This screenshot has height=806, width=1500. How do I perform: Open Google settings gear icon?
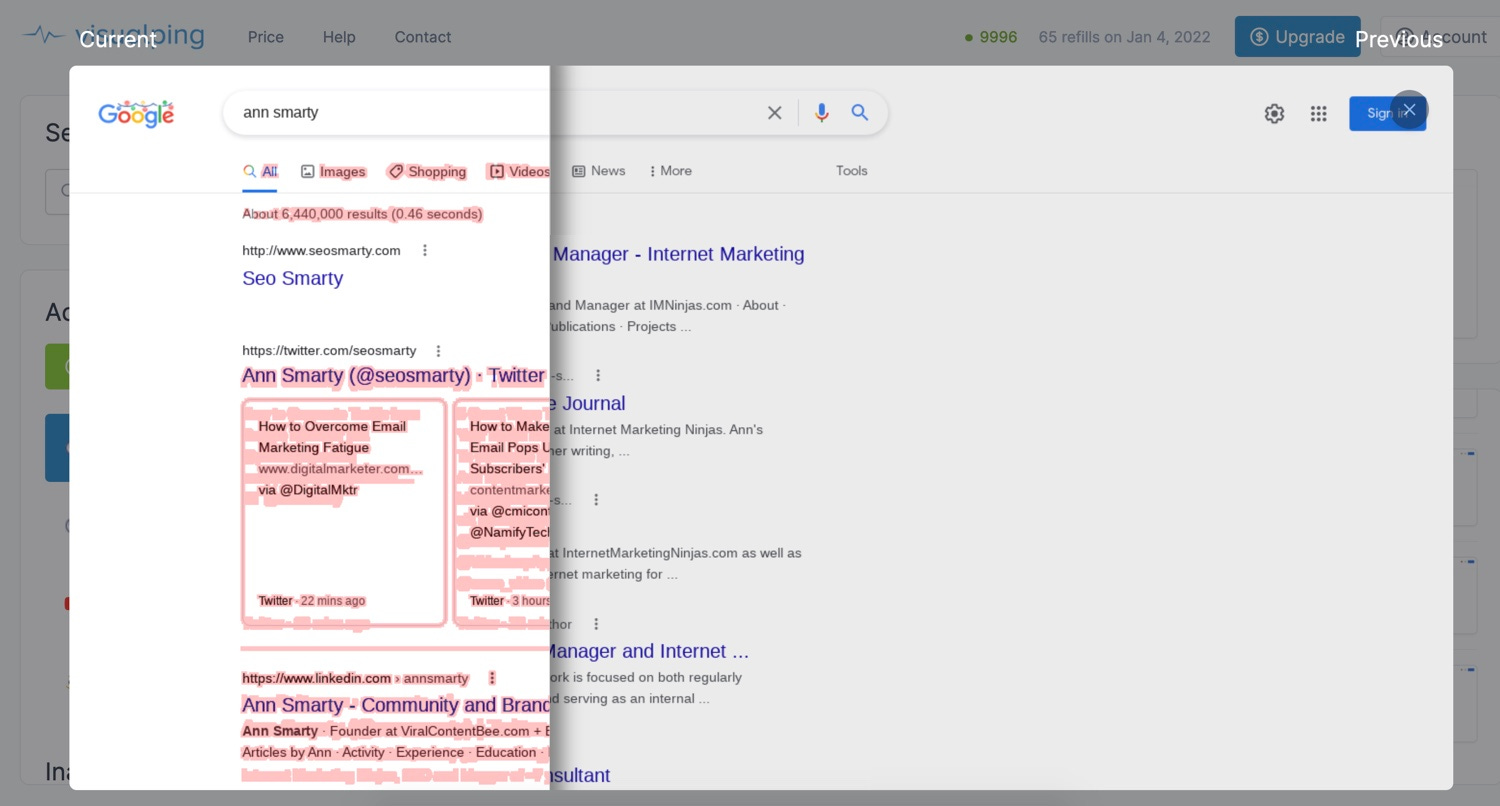tap(1274, 114)
